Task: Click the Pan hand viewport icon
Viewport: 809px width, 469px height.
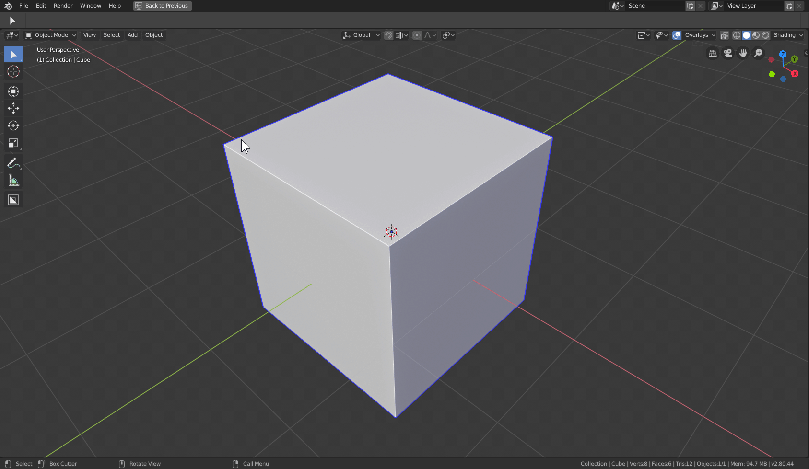Action: tap(743, 54)
